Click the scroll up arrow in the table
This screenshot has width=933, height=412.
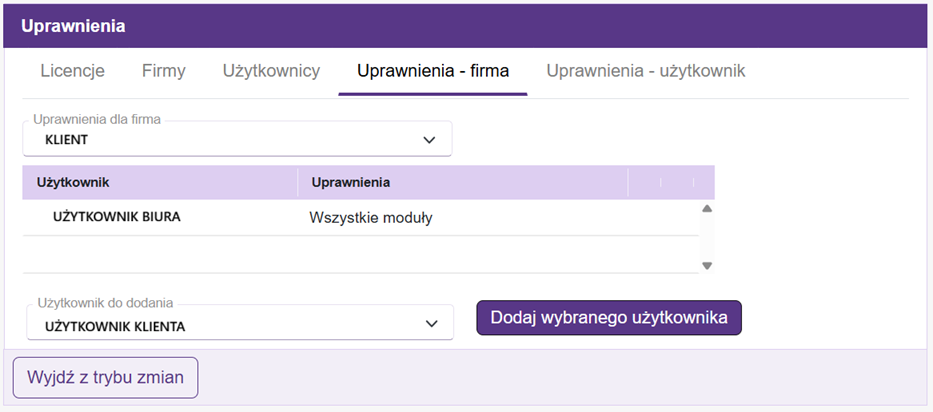tap(707, 209)
